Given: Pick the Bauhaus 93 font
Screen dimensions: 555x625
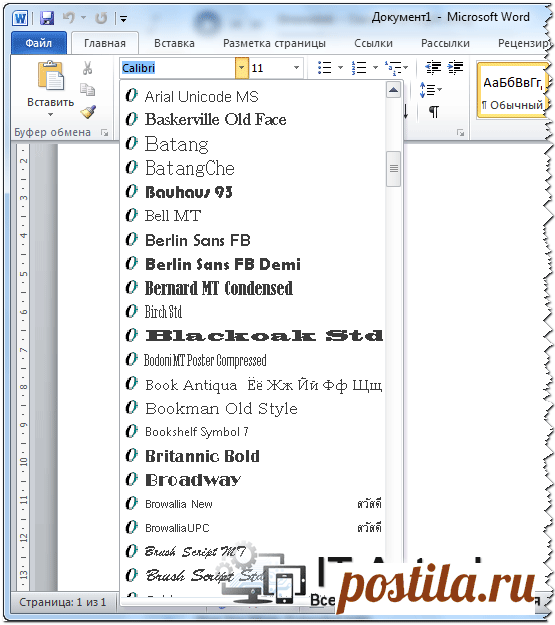Looking at the screenshot, I should tap(252, 192).
